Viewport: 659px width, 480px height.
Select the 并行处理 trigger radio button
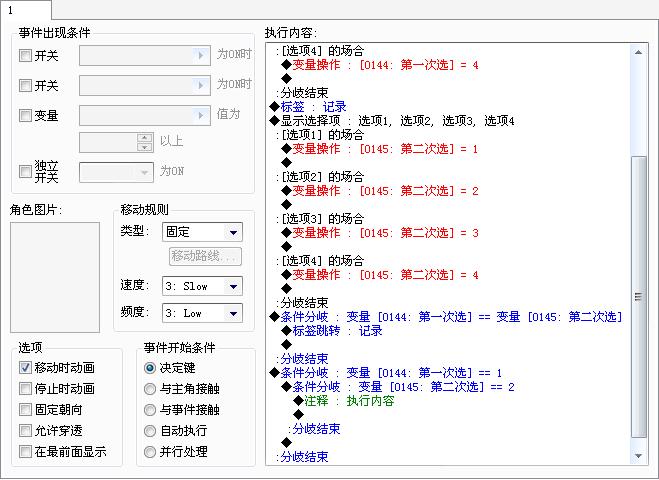pos(150,452)
